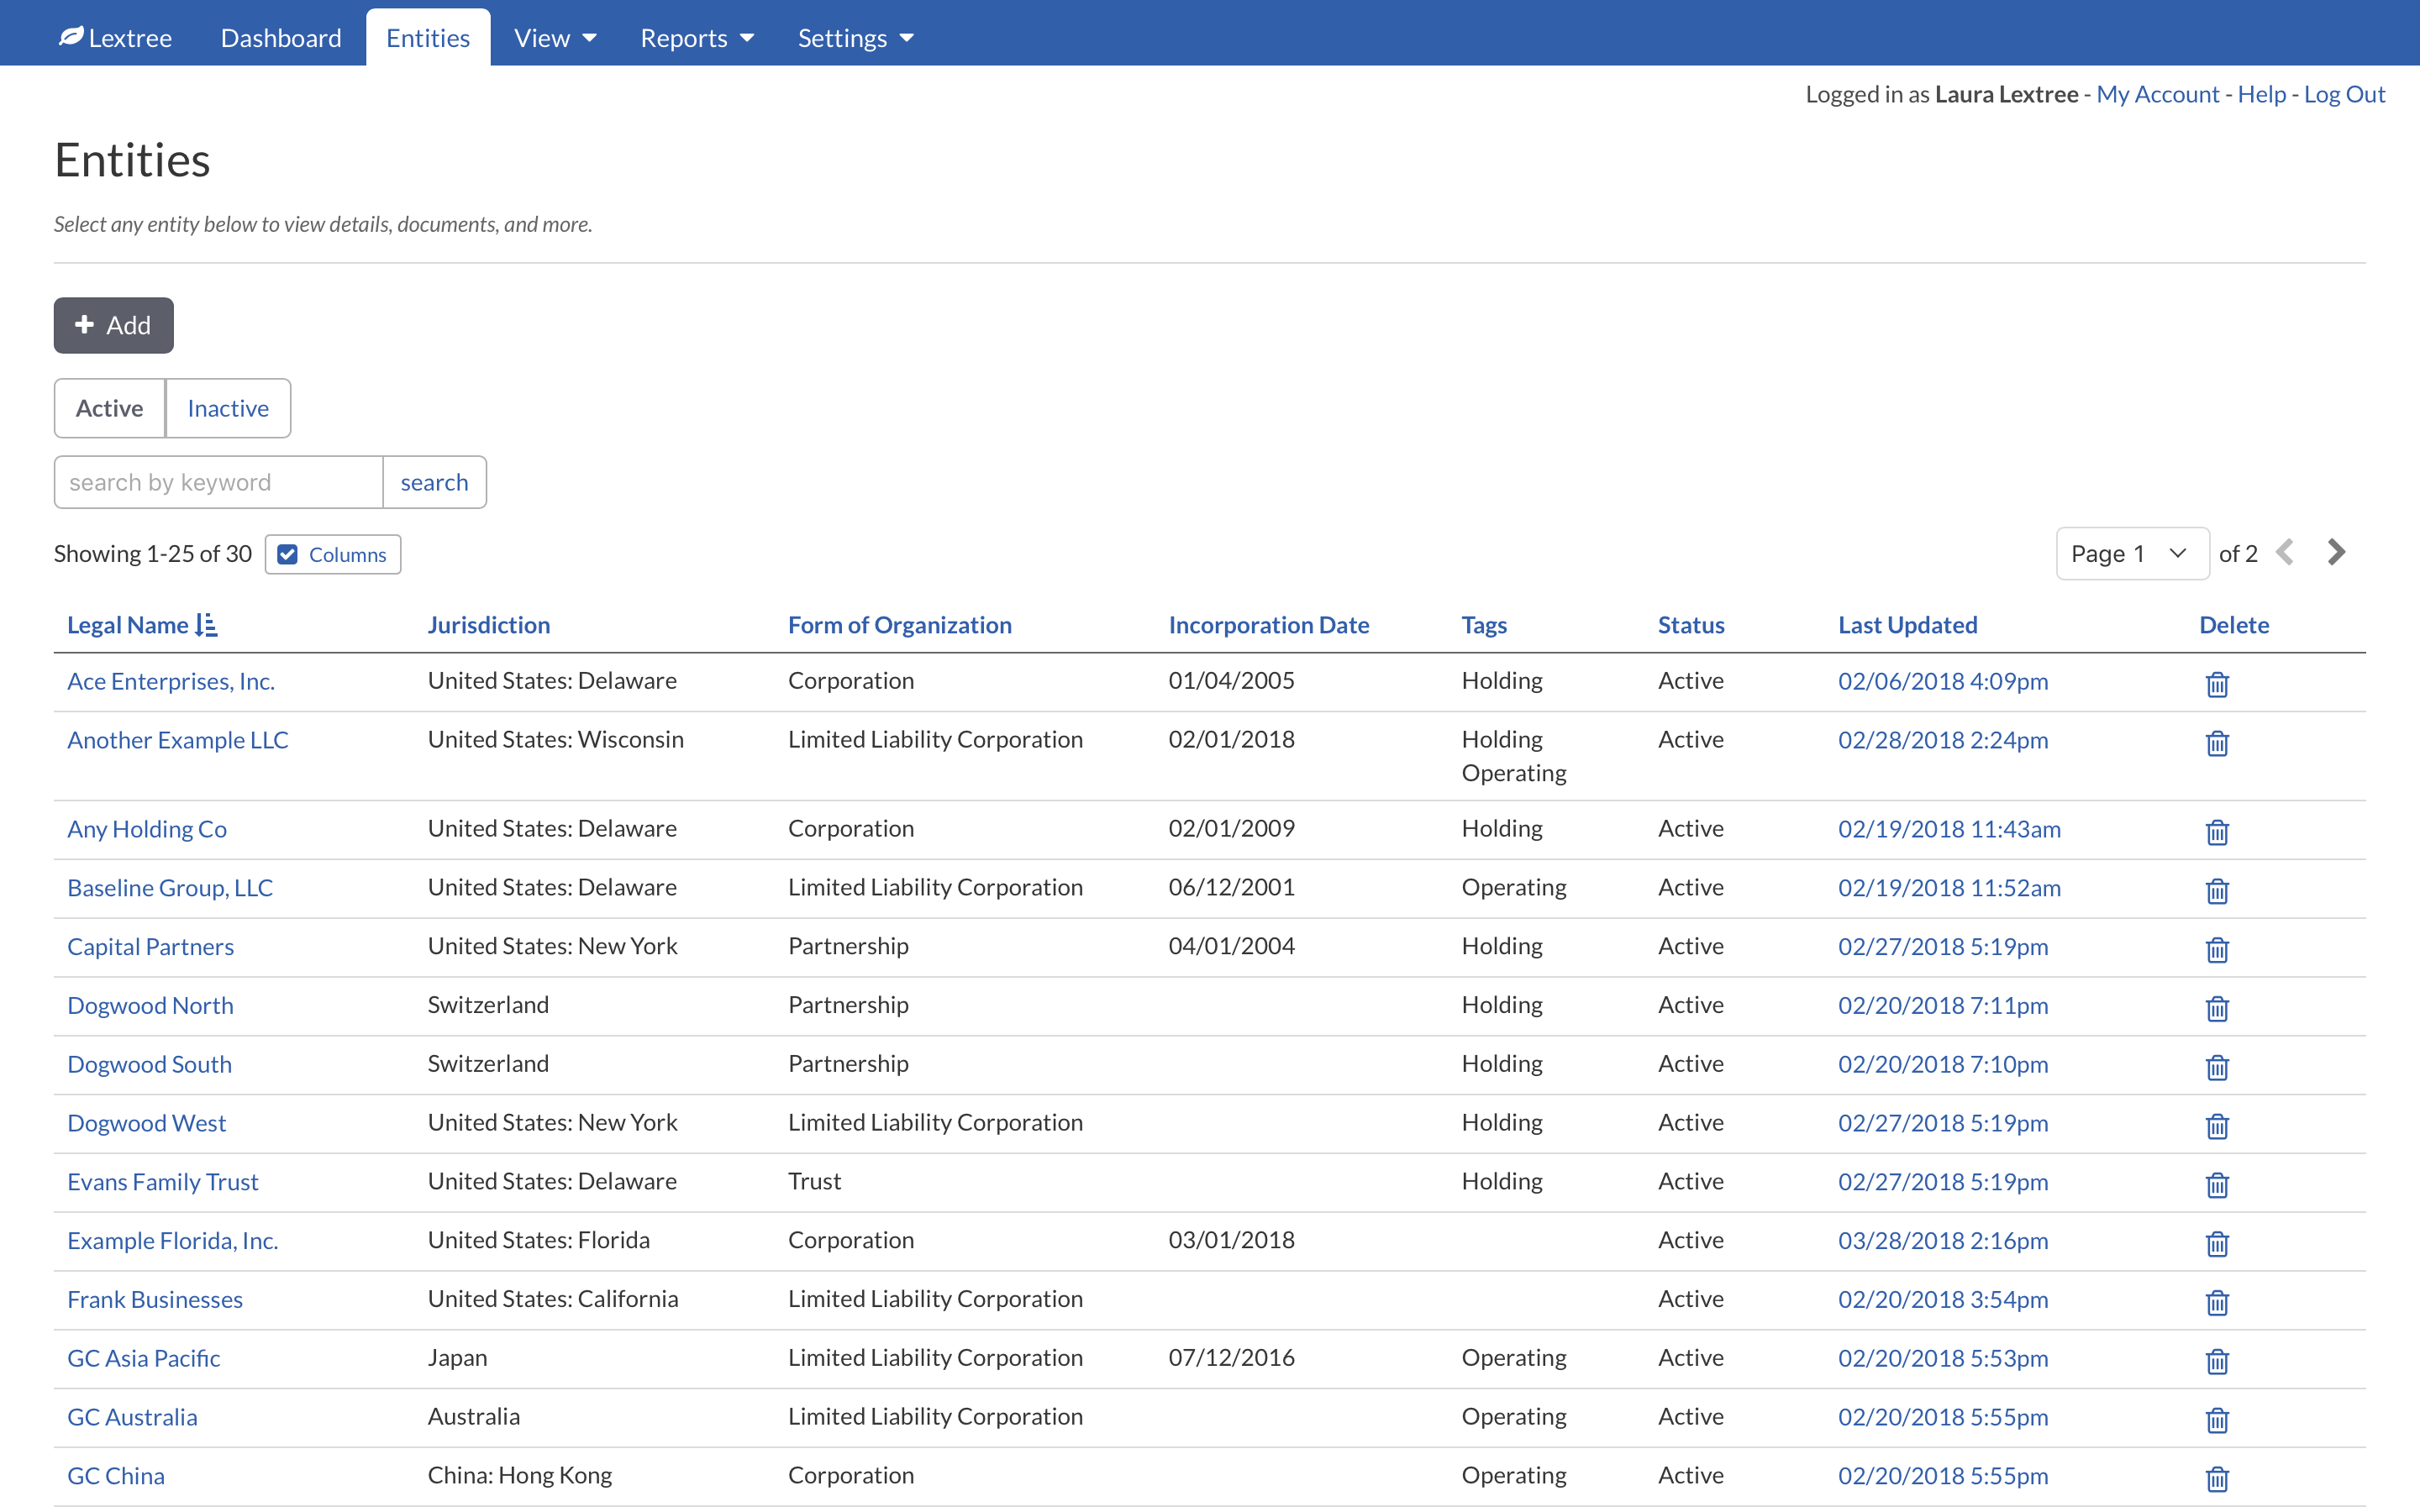Click trash icon in GC Asia Pacific row
The image size is (2420, 1512).
2217,1361
